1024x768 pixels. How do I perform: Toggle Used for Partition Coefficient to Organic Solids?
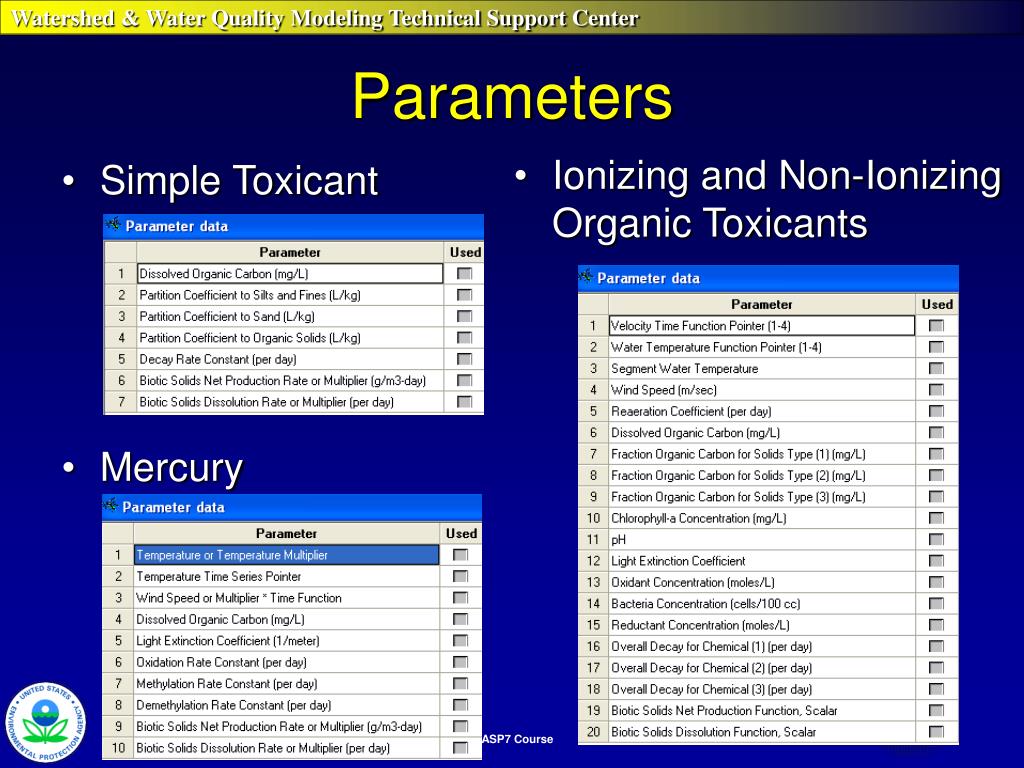(x=464, y=338)
